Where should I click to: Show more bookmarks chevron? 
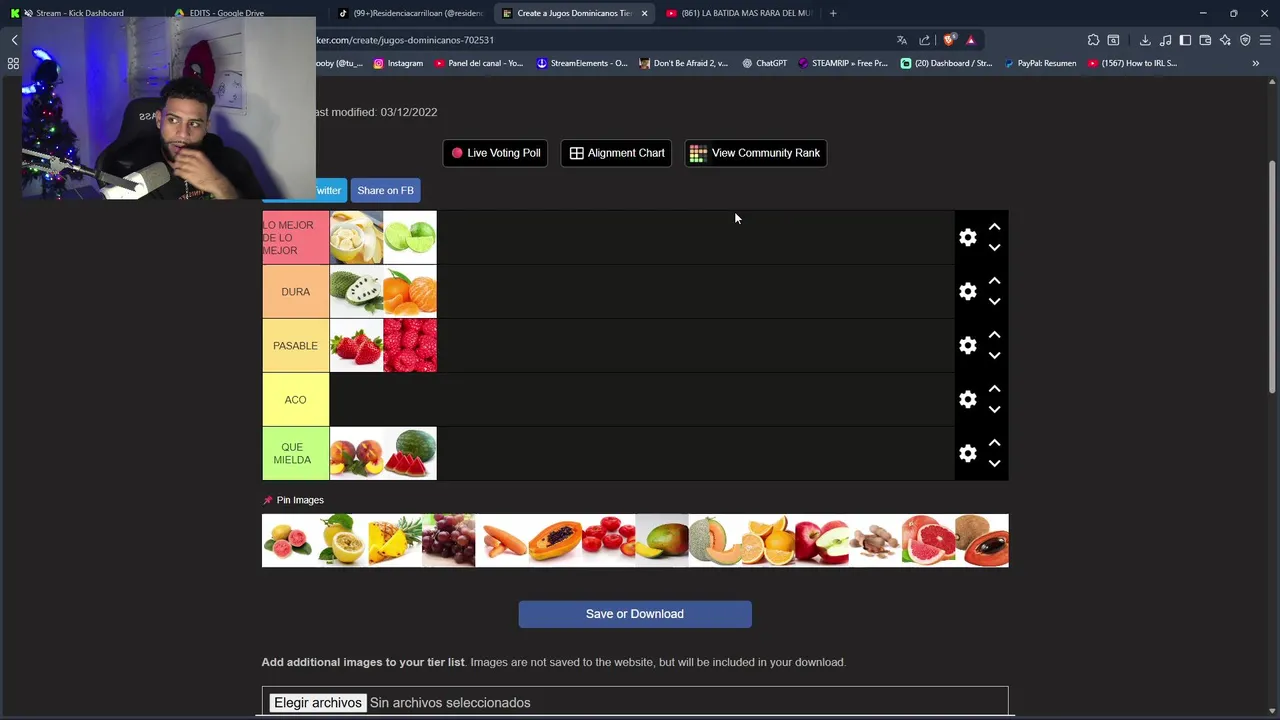tap(1255, 63)
